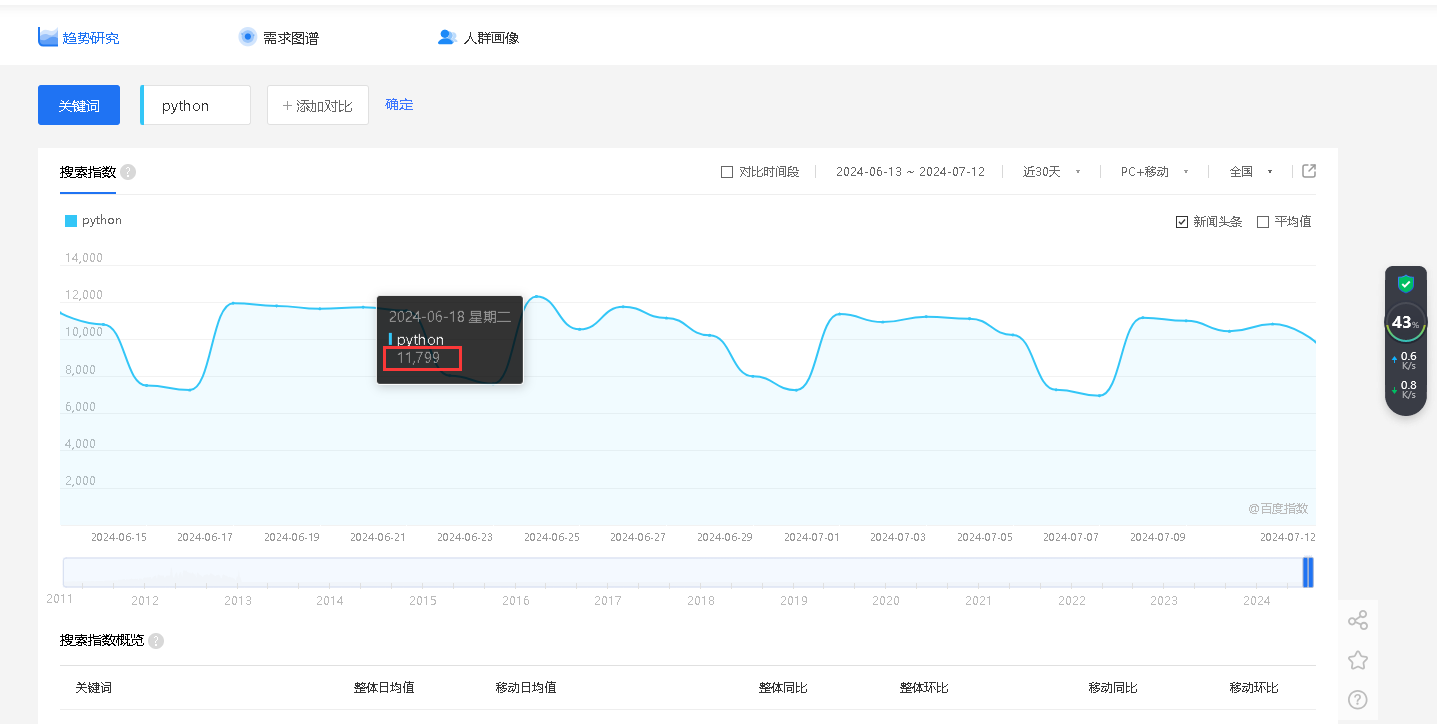Click the 添加对比 button
Viewport: 1437px width, 724px height.
click(318, 105)
